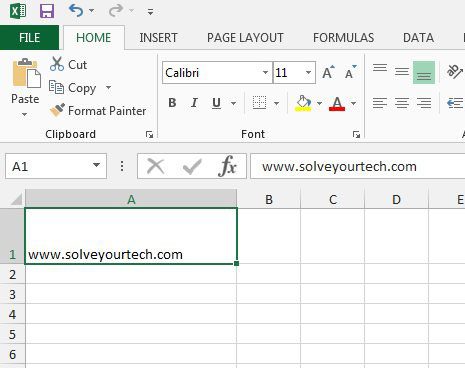Viewport: 465px width, 368px height.
Task: Apply yellow fill color to cell
Action: tap(303, 103)
